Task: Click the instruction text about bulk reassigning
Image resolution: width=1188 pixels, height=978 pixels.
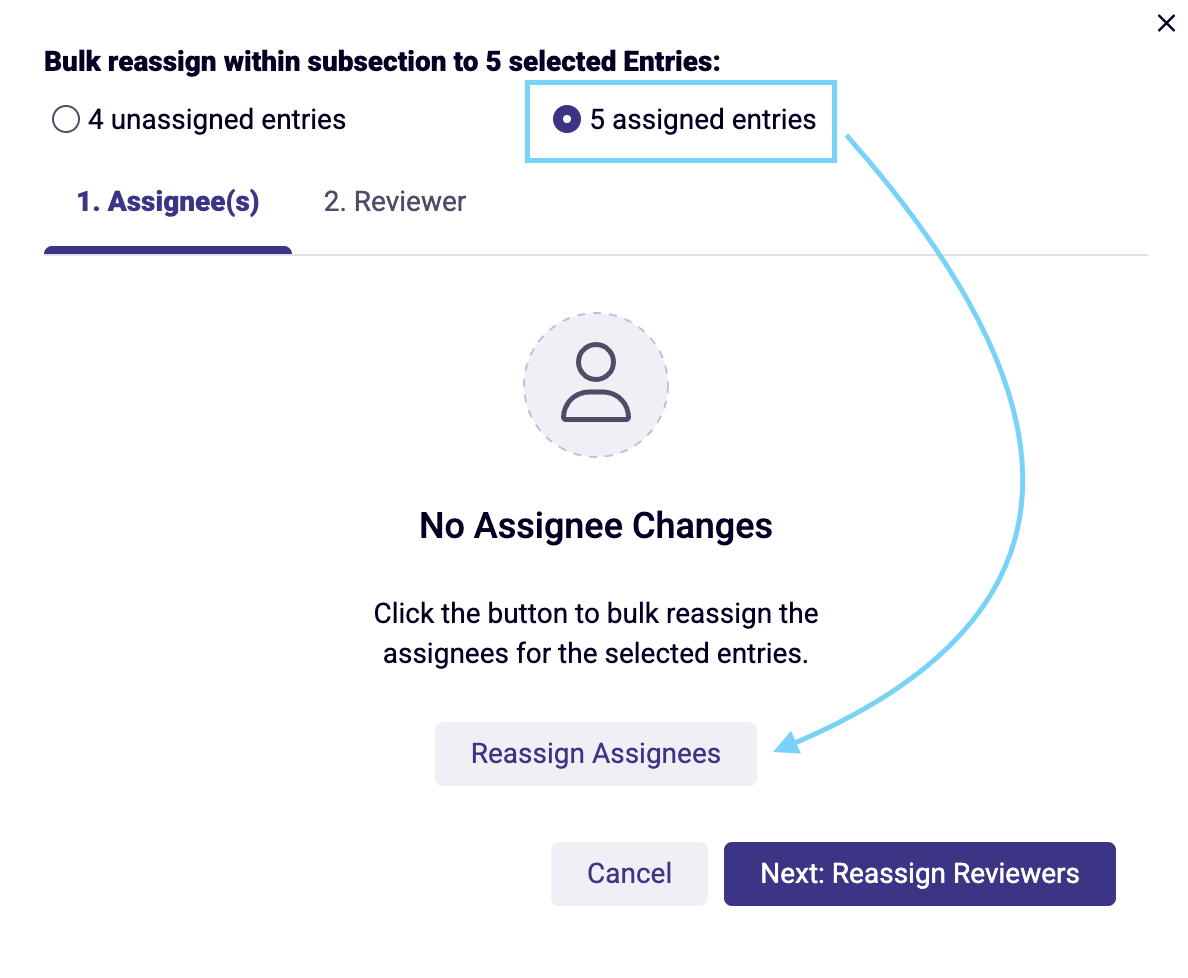Action: click(x=596, y=633)
